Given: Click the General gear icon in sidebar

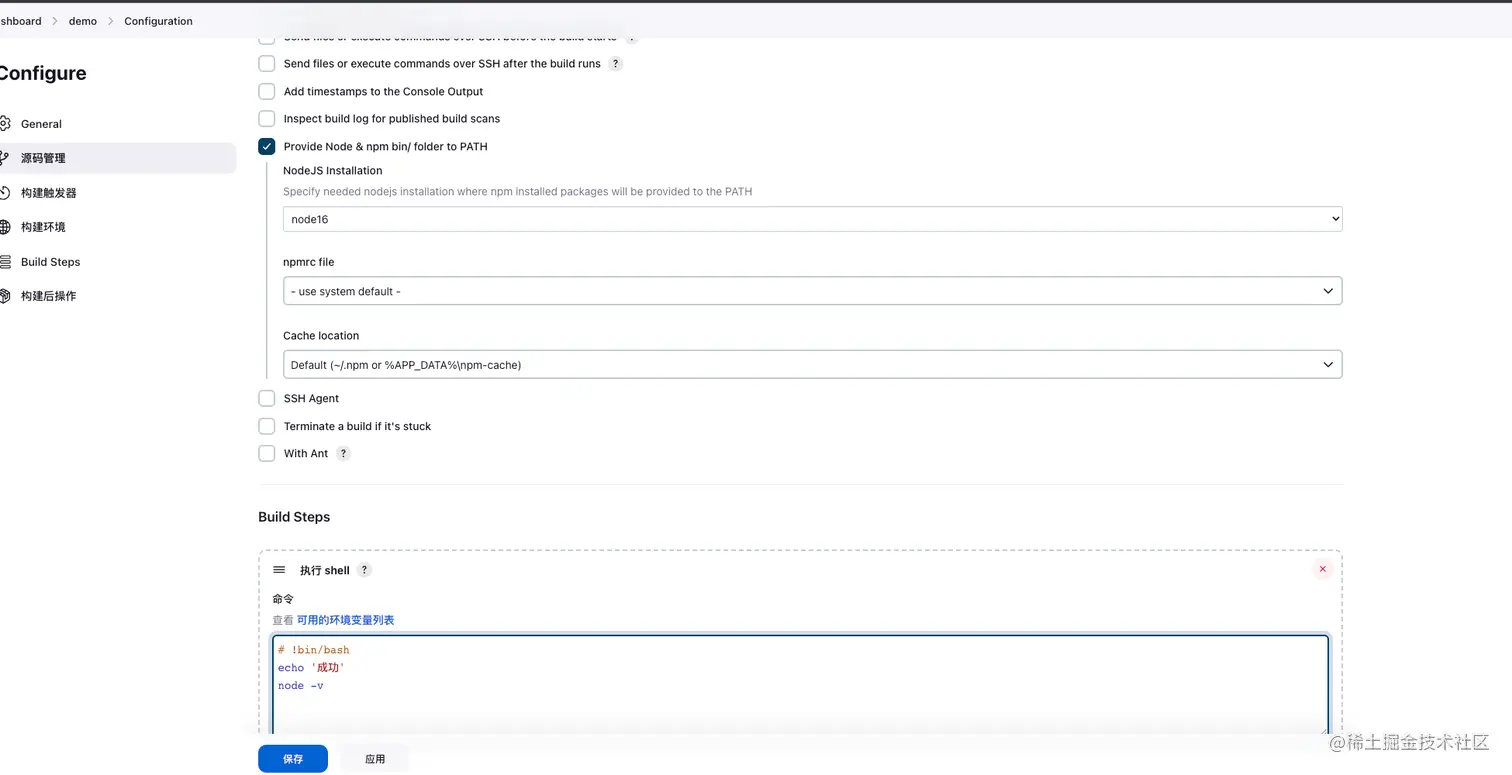Looking at the screenshot, I should (x=5, y=124).
